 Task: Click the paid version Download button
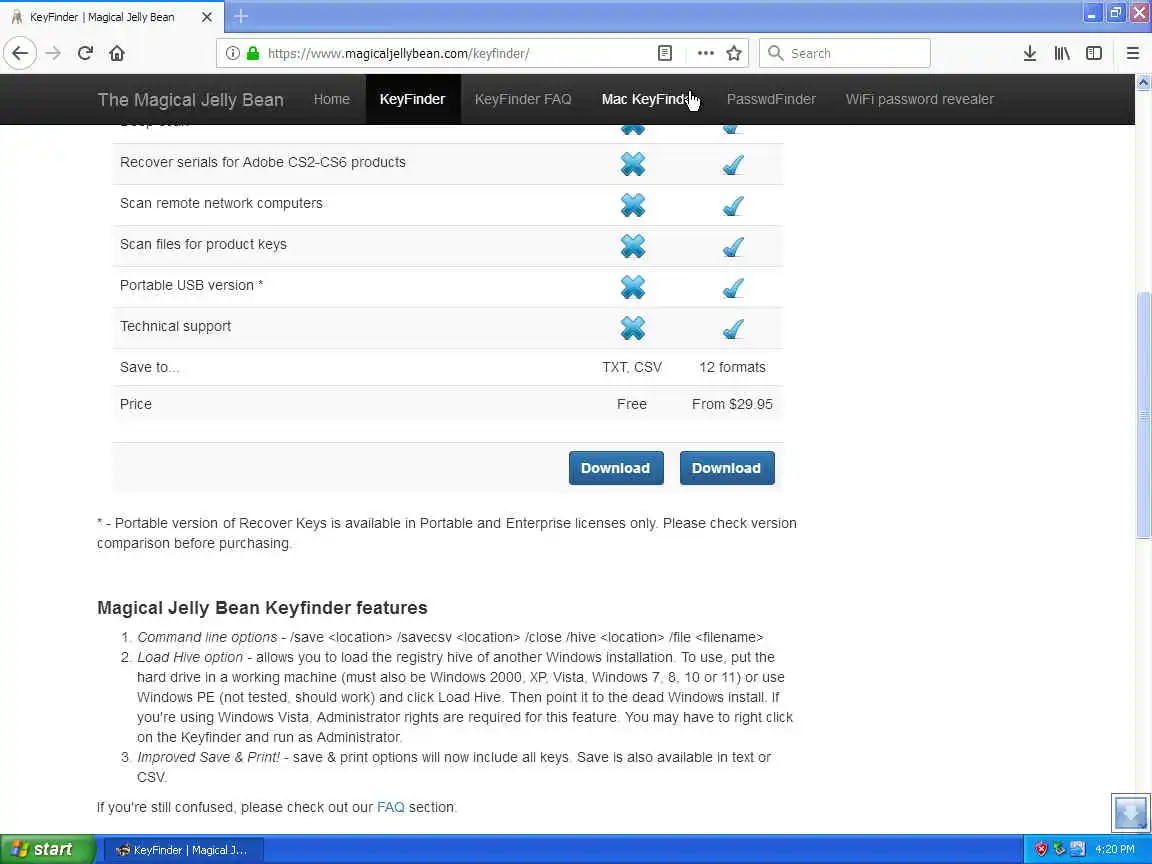point(727,468)
